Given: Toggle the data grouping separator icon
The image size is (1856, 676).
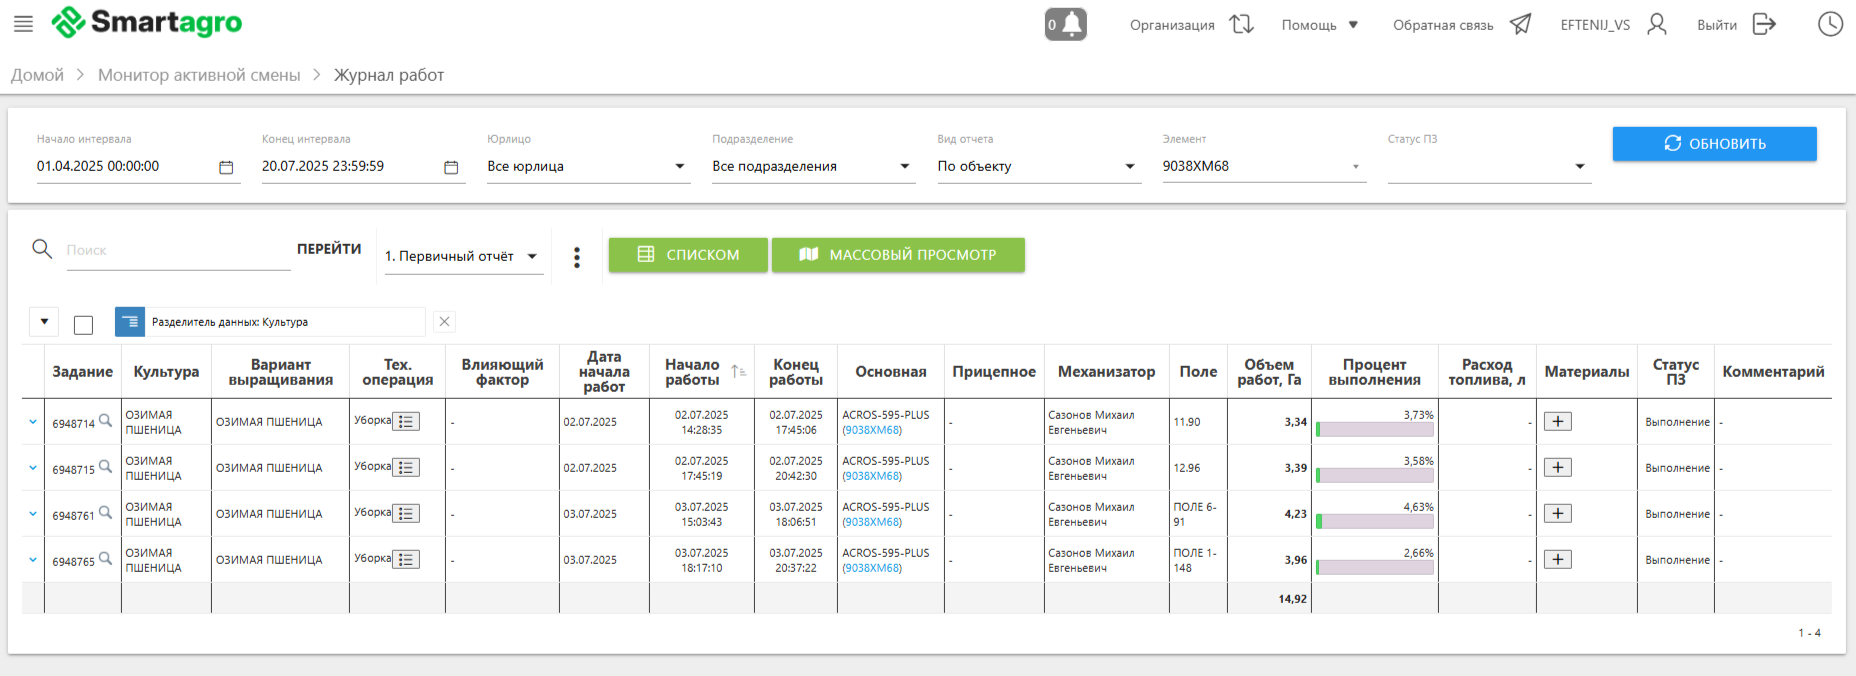Looking at the screenshot, I should tap(130, 322).
